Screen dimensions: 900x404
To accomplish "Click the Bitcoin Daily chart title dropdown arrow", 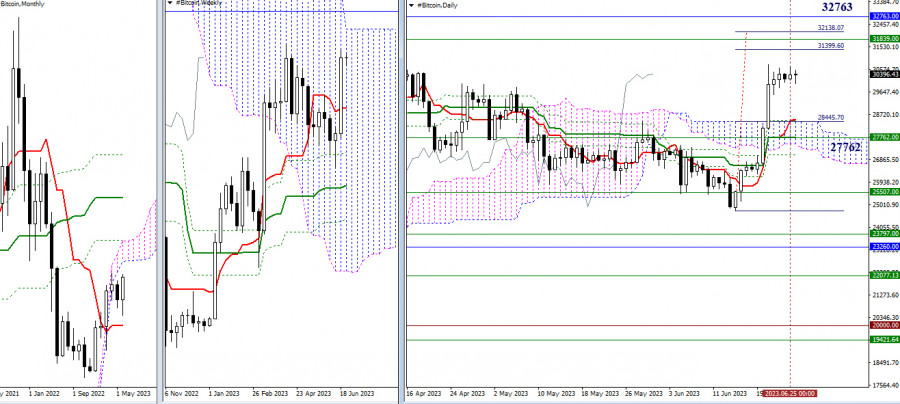I will coord(408,5).
